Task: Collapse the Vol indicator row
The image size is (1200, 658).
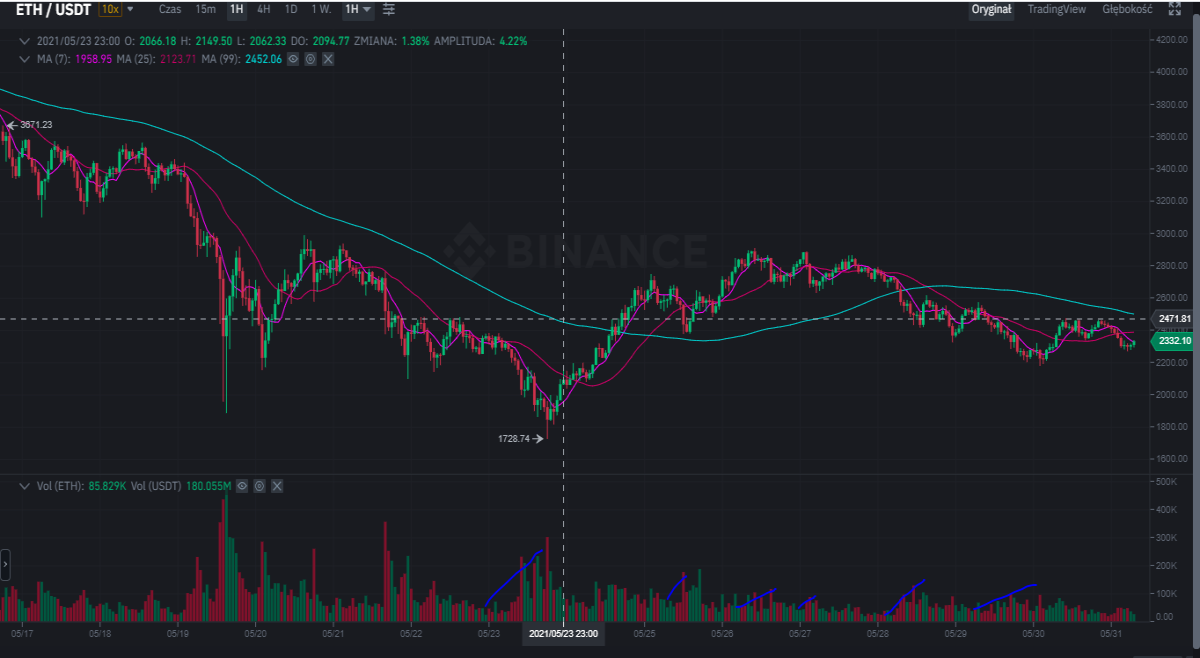Action: click(26, 486)
